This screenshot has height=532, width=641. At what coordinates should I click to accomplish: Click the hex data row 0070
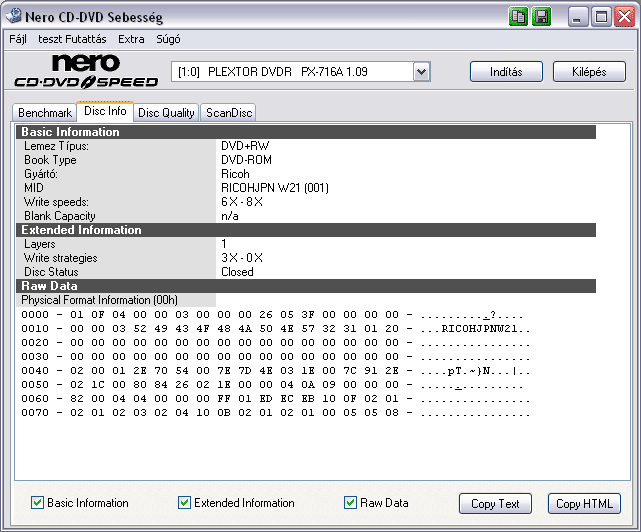(x=276, y=413)
